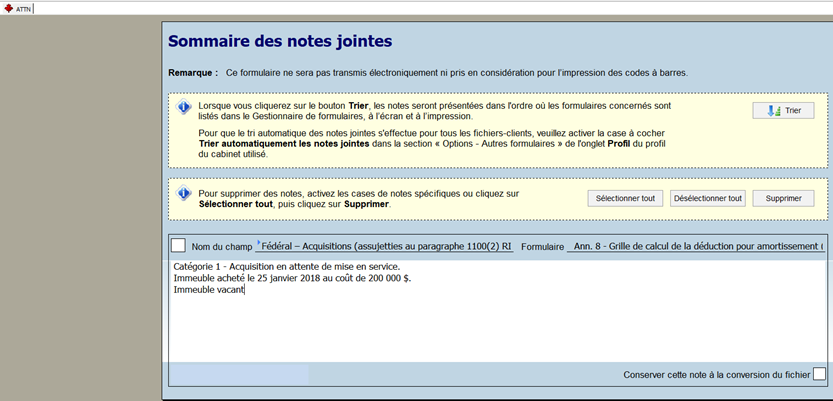Select the ATTN label in the top bar
Image resolution: width=833 pixels, height=401 pixels.
pyautogui.click(x=22, y=8)
